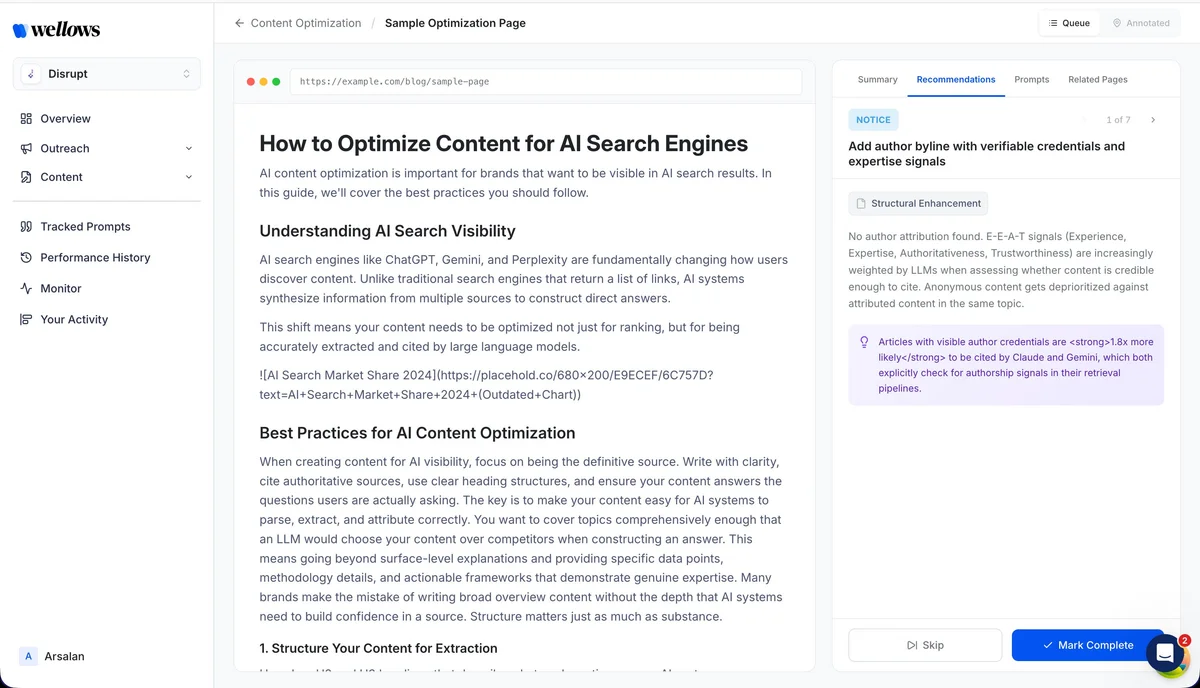Switch to Annotated view mode
This screenshot has height=688, width=1200.
tap(1141, 23)
